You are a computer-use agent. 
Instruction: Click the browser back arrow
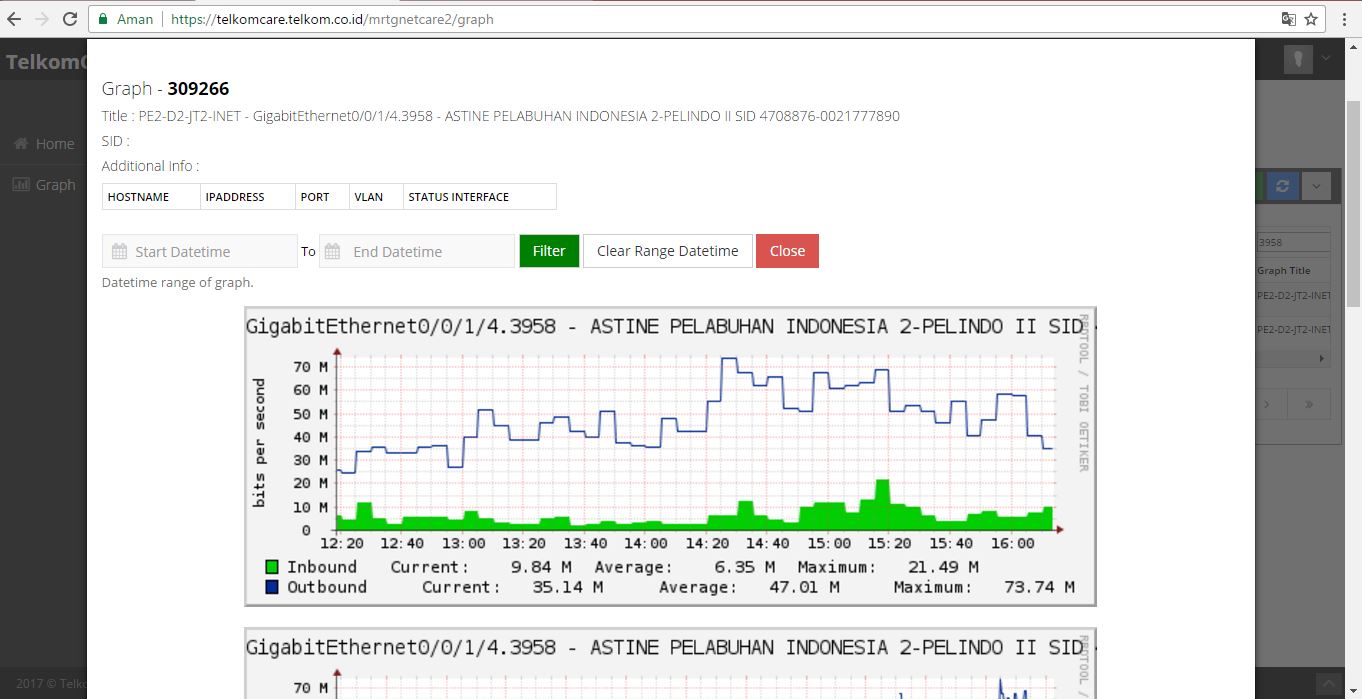pos(15,19)
